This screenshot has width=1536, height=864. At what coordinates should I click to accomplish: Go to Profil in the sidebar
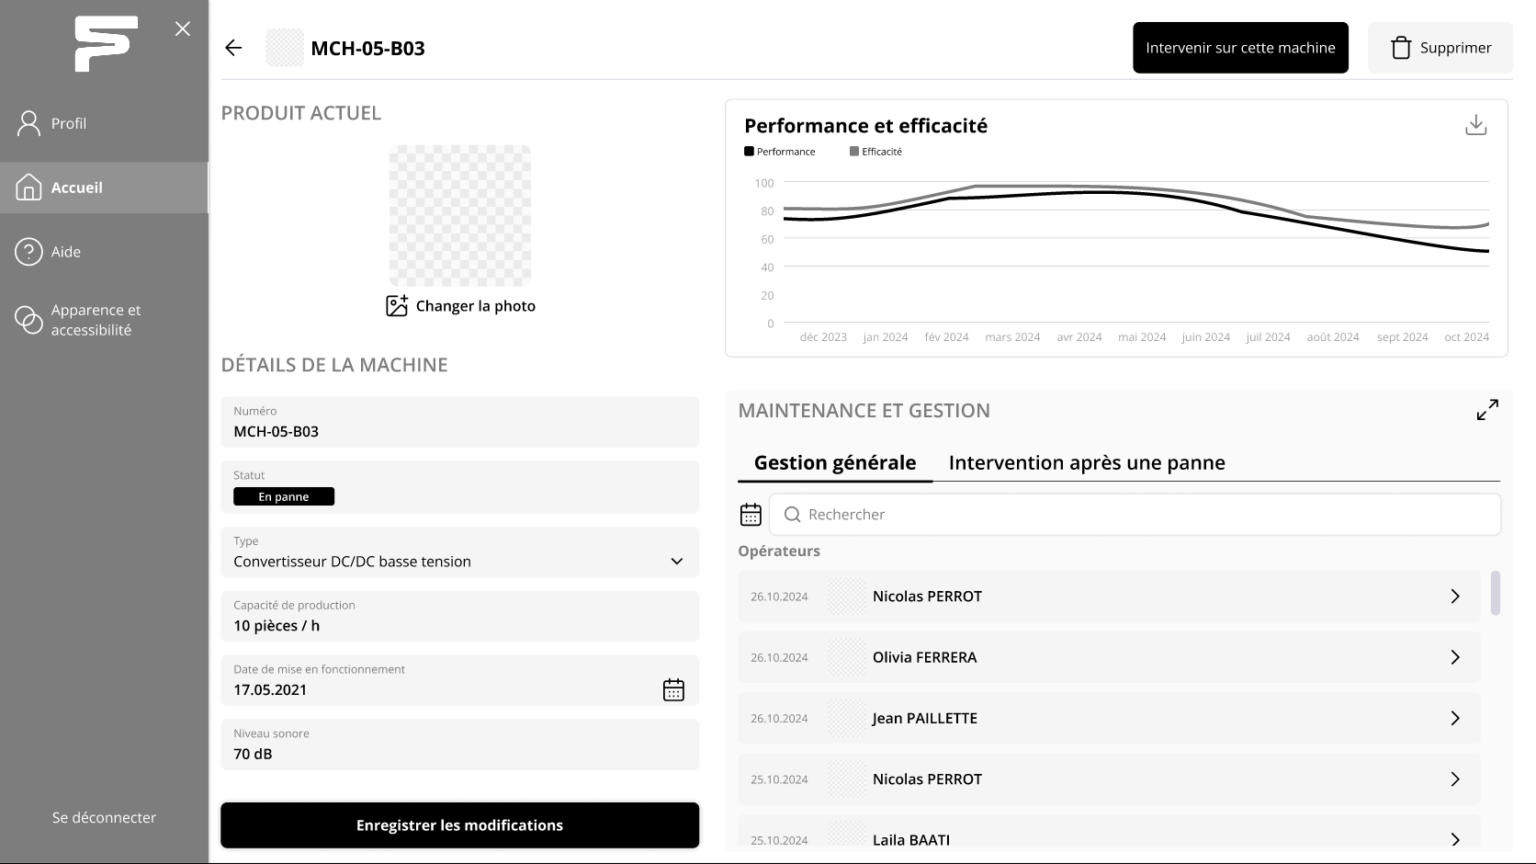pos(68,123)
